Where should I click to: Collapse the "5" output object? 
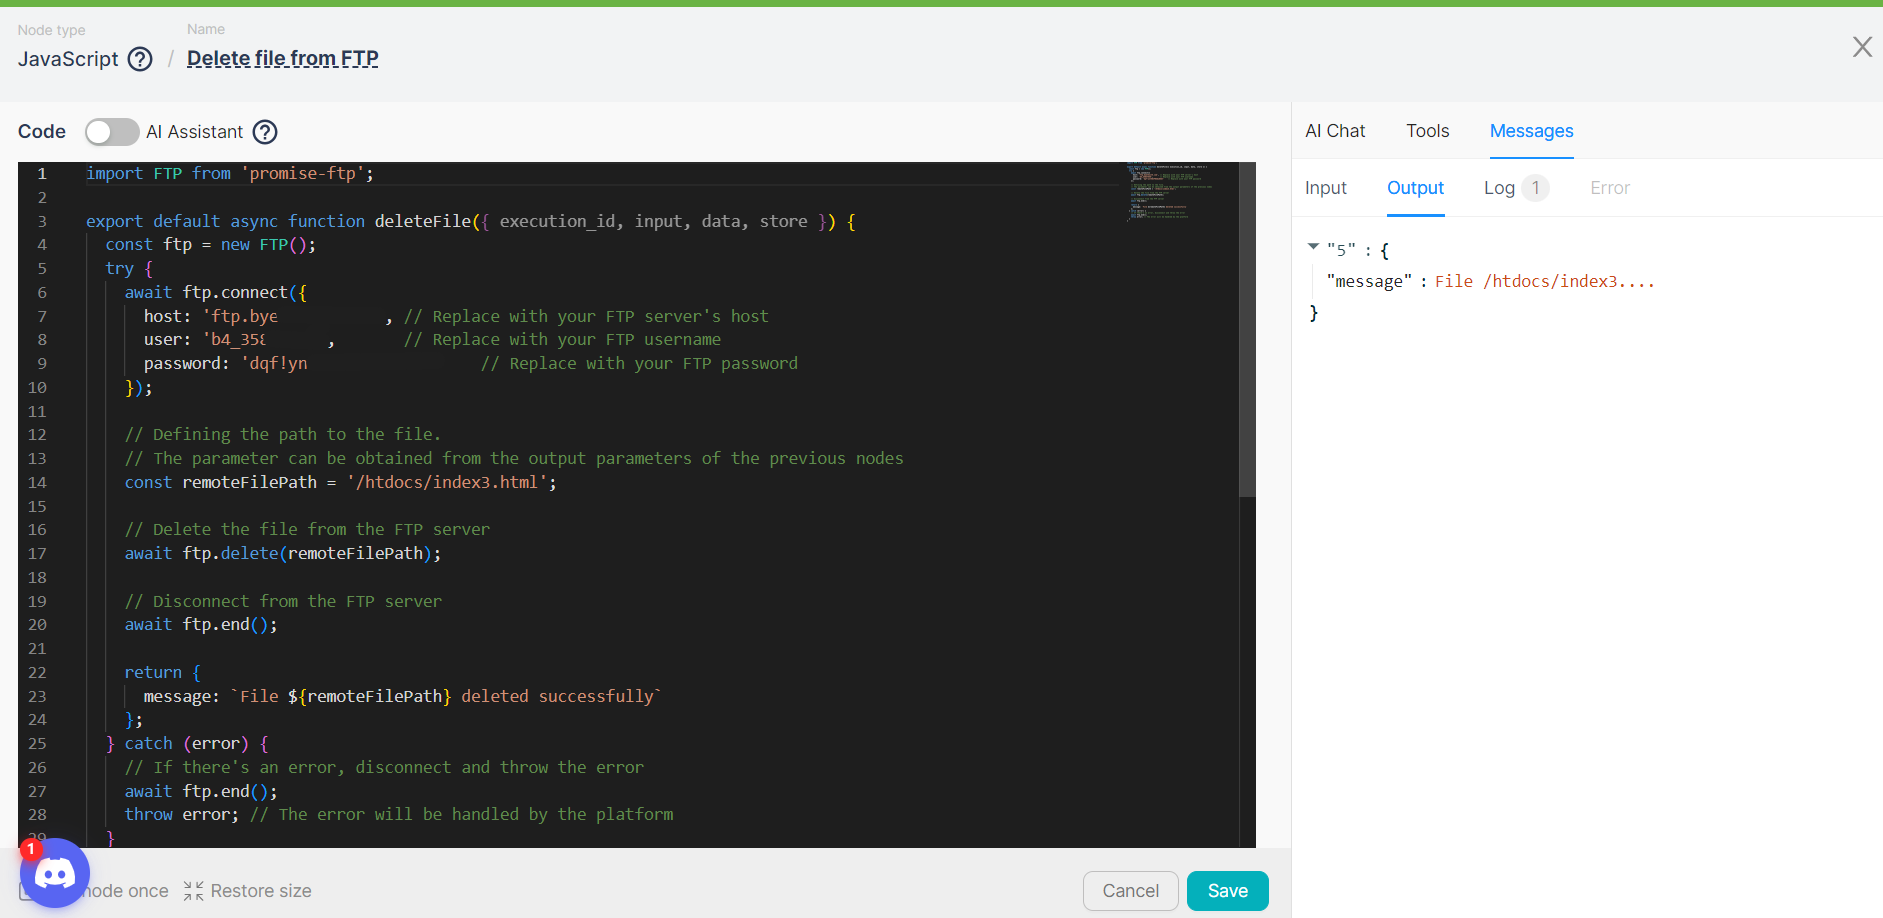[1313, 247]
